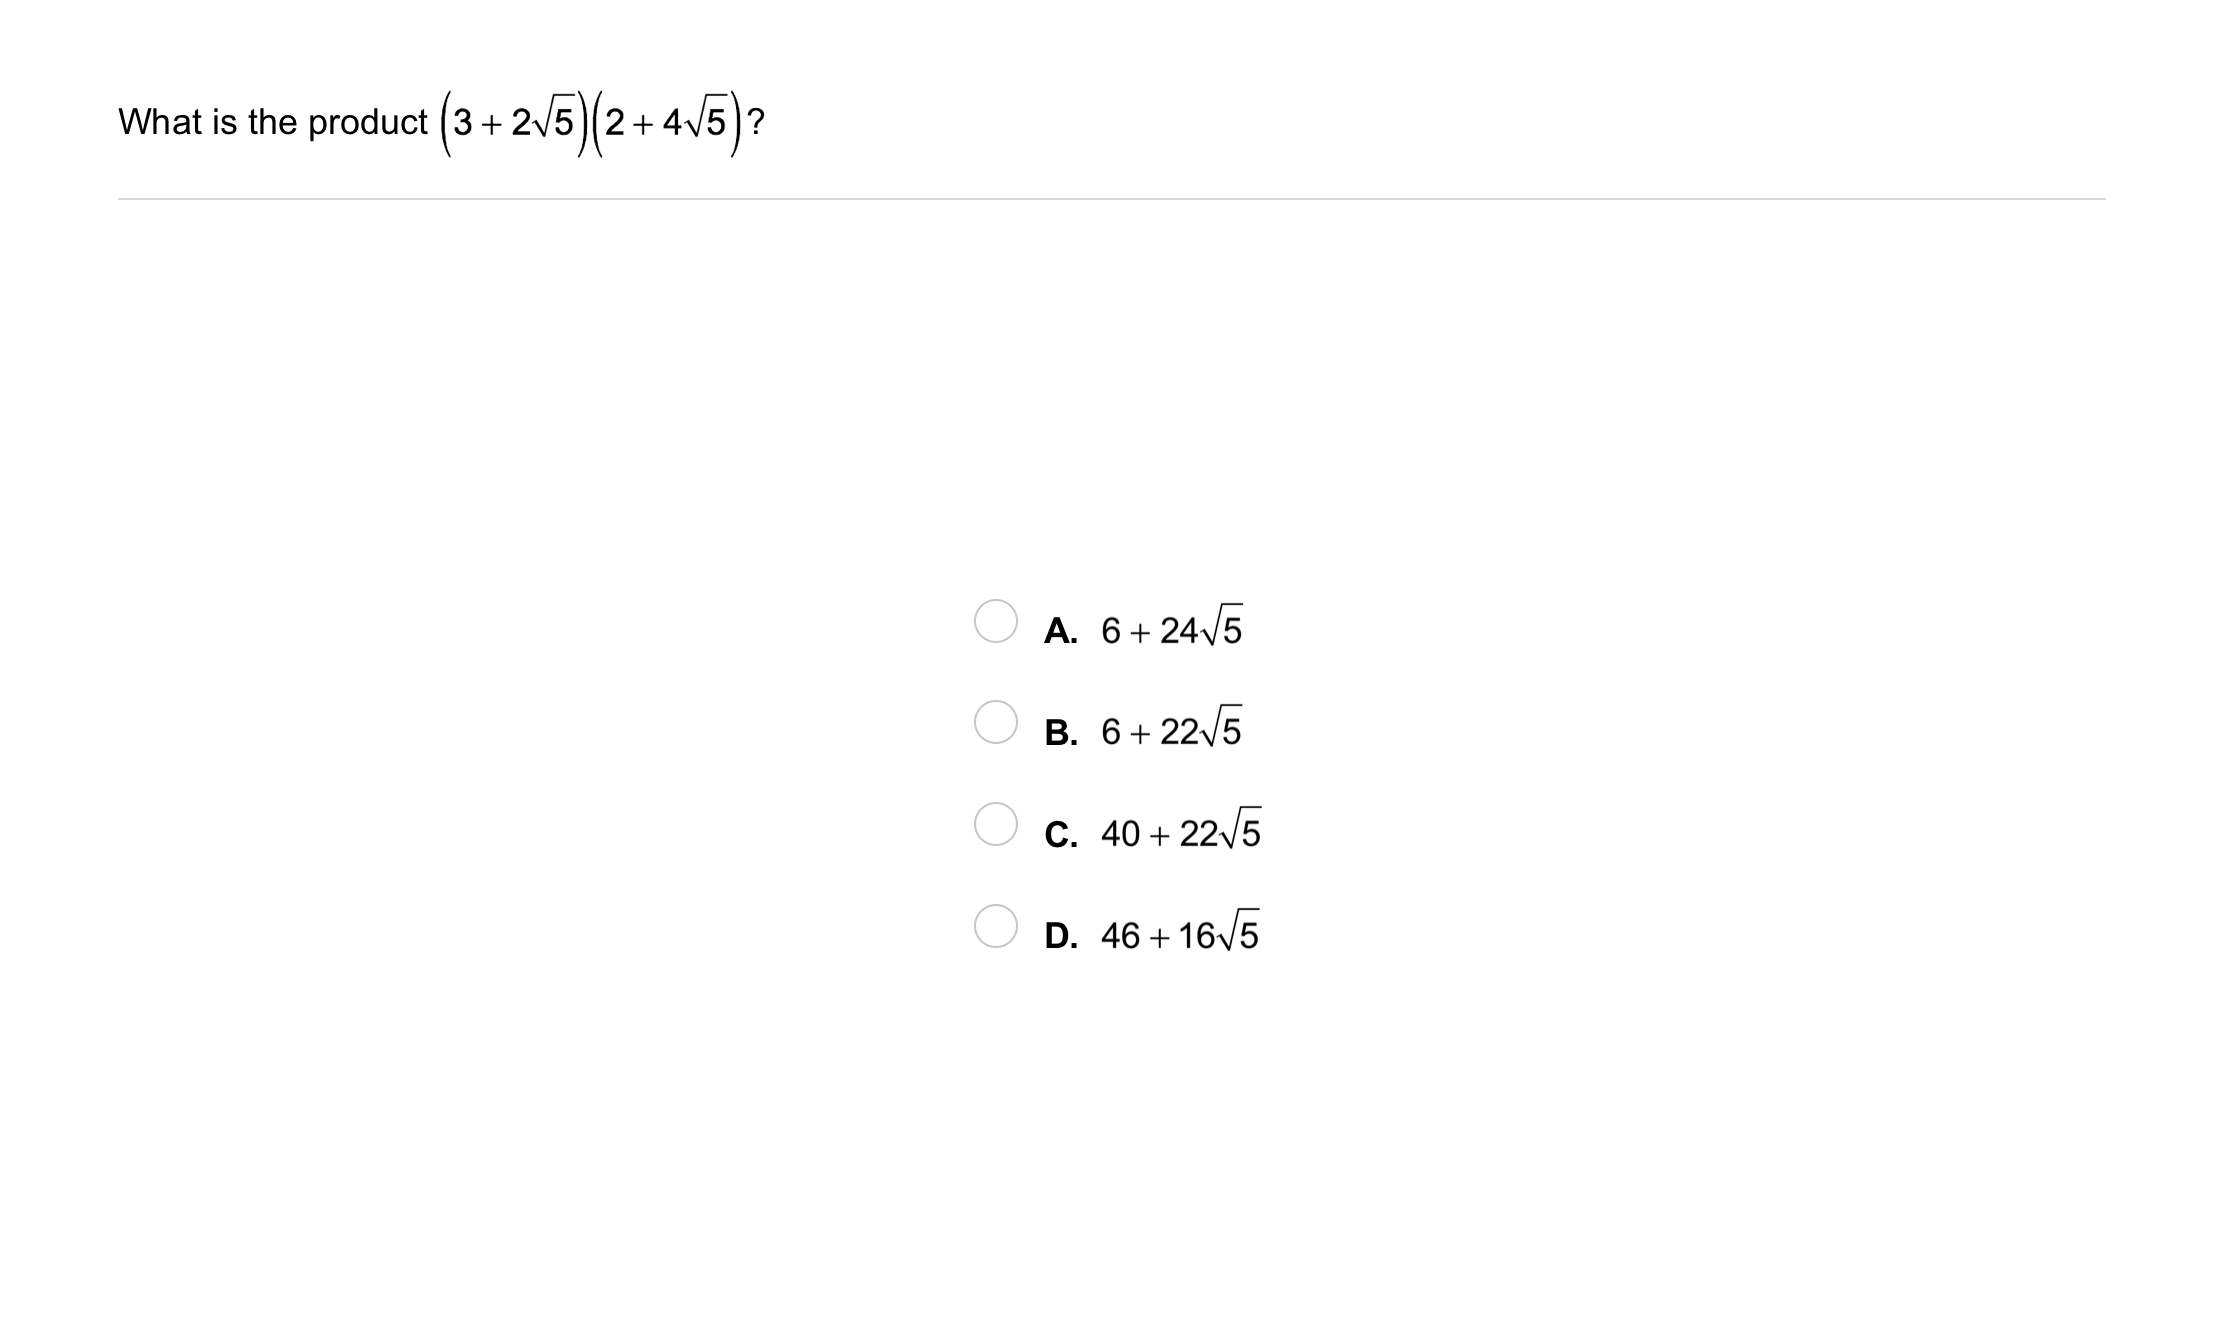Click the bold letter label "C."

pyautogui.click(x=1060, y=835)
